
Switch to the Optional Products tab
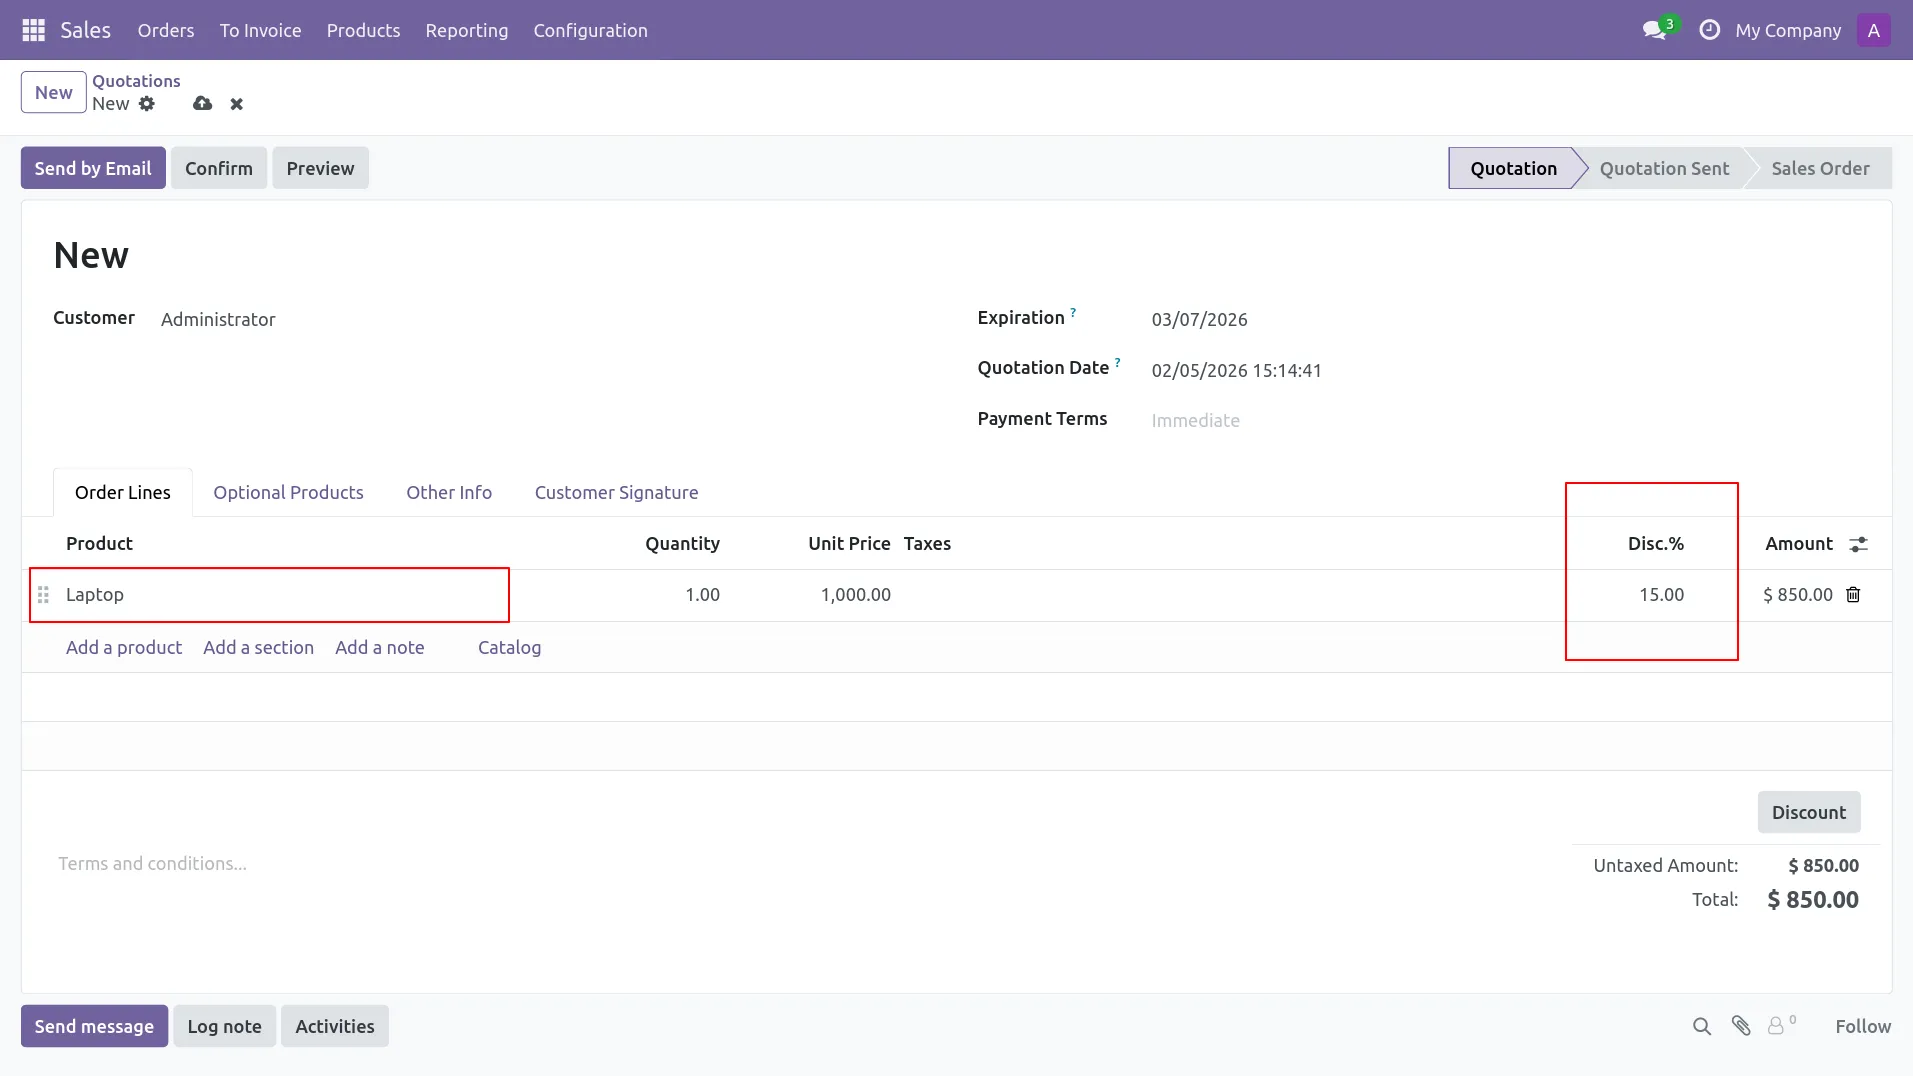[288, 492]
